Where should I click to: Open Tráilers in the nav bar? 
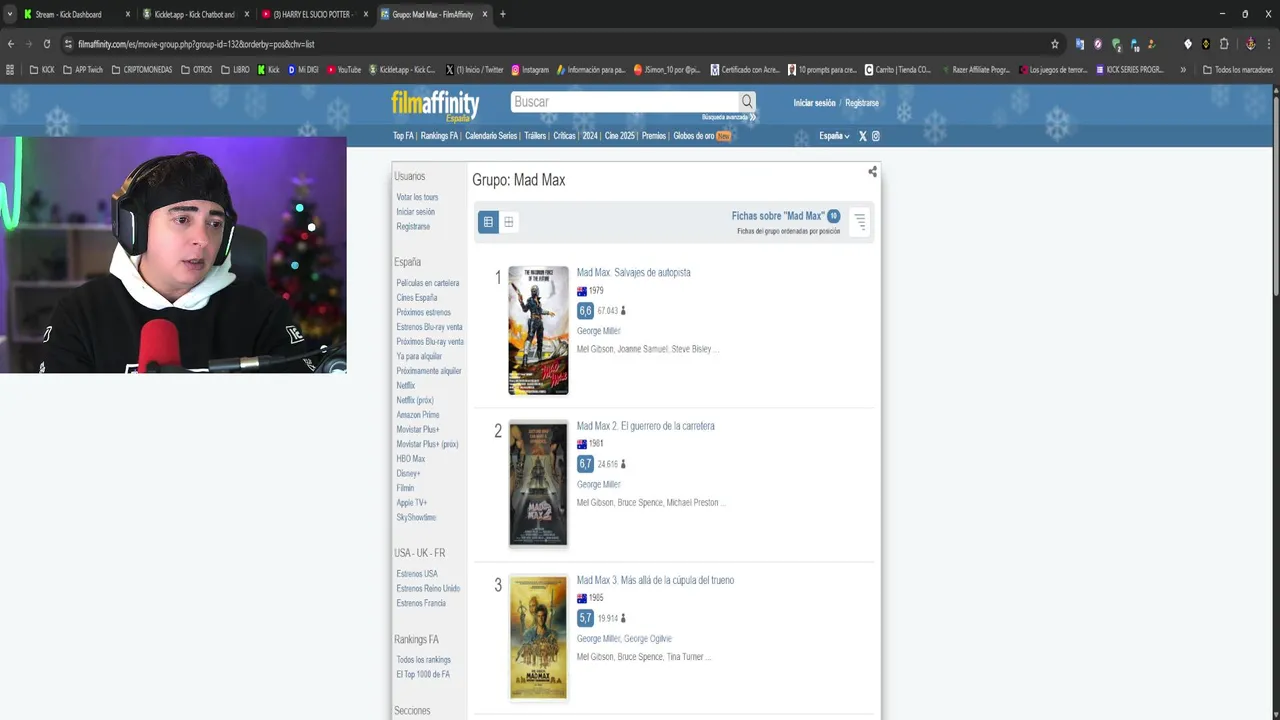(535, 136)
